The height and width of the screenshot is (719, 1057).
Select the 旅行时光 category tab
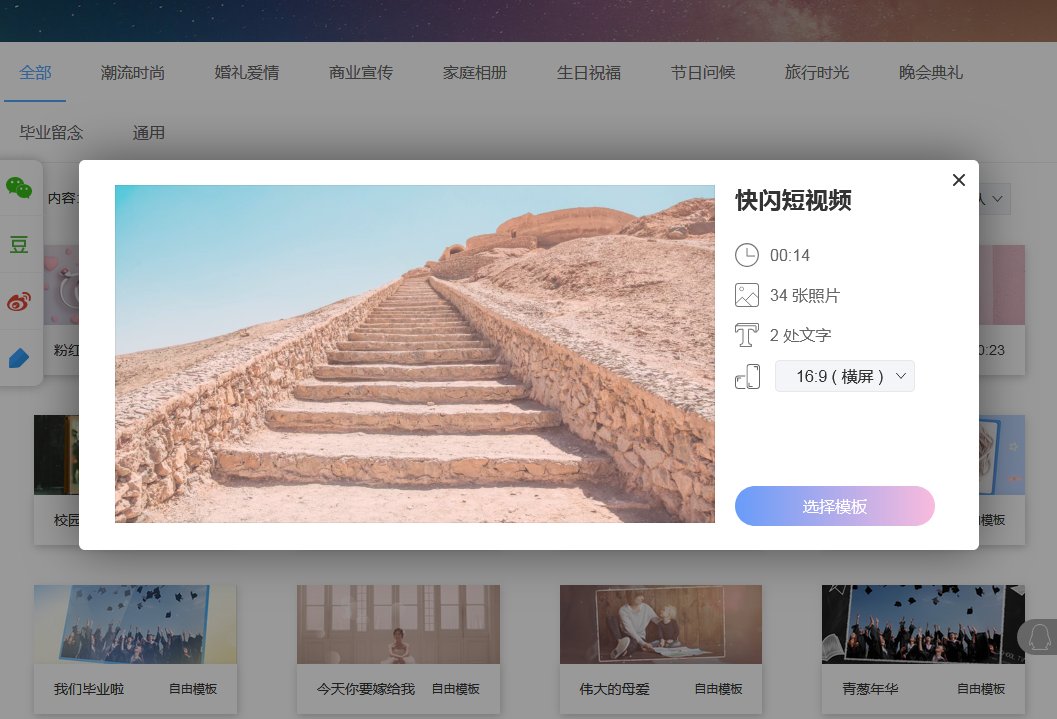pyautogui.click(x=817, y=72)
